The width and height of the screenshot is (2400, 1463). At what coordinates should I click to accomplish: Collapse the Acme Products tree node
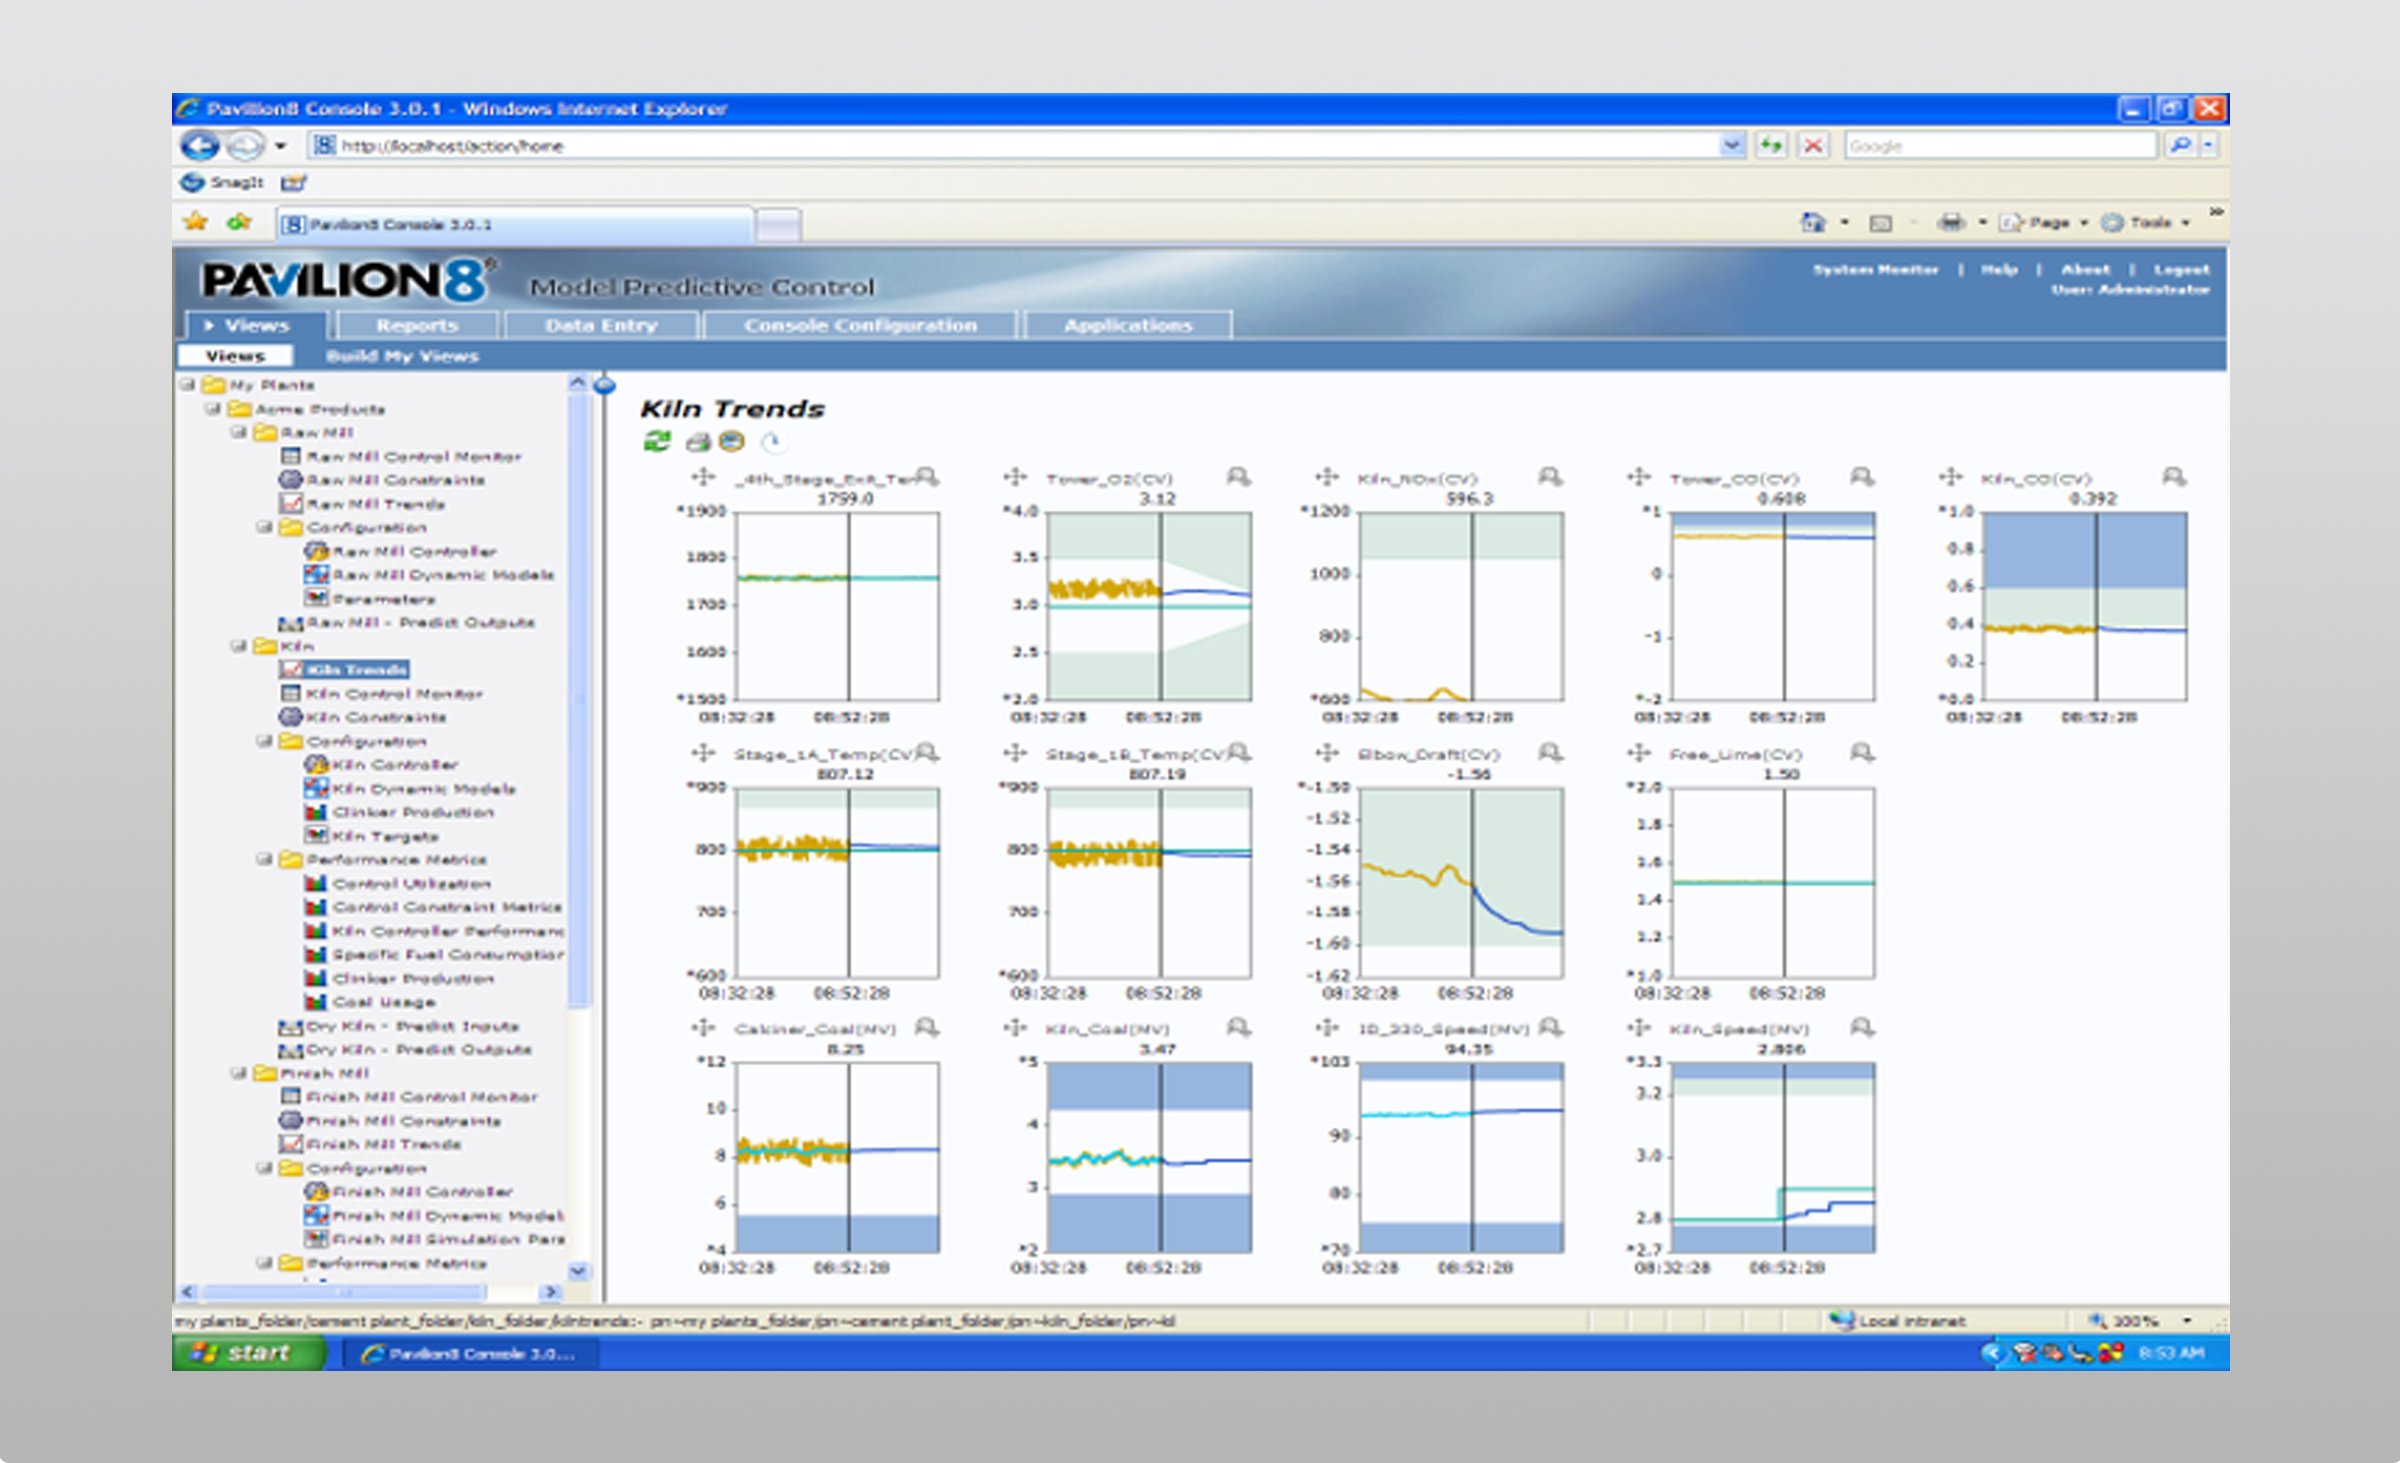pyautogui.click(x=213, y=409)
